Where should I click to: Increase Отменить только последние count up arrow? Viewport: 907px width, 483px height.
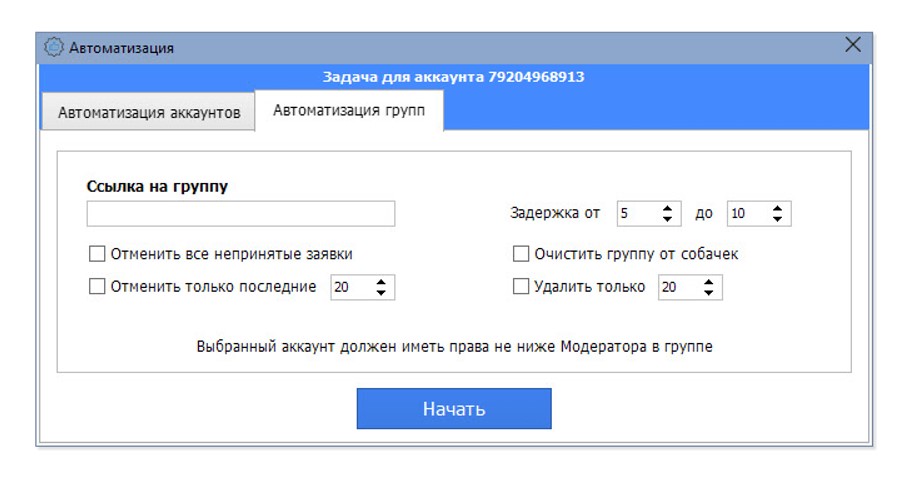(x=381, y=282)
